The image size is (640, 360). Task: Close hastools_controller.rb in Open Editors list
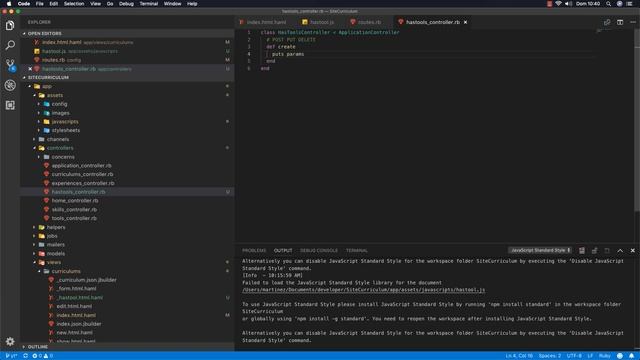(30, 69)
